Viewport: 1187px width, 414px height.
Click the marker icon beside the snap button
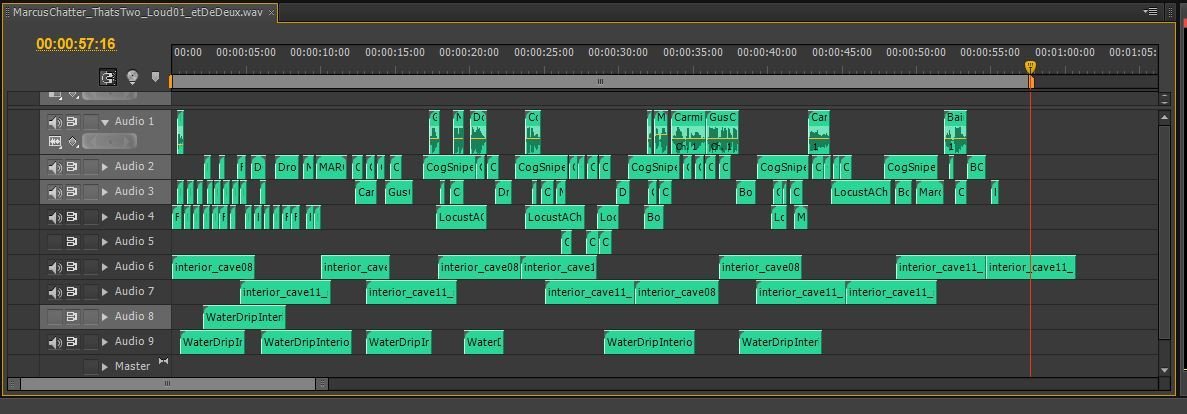tap(155, 77)
